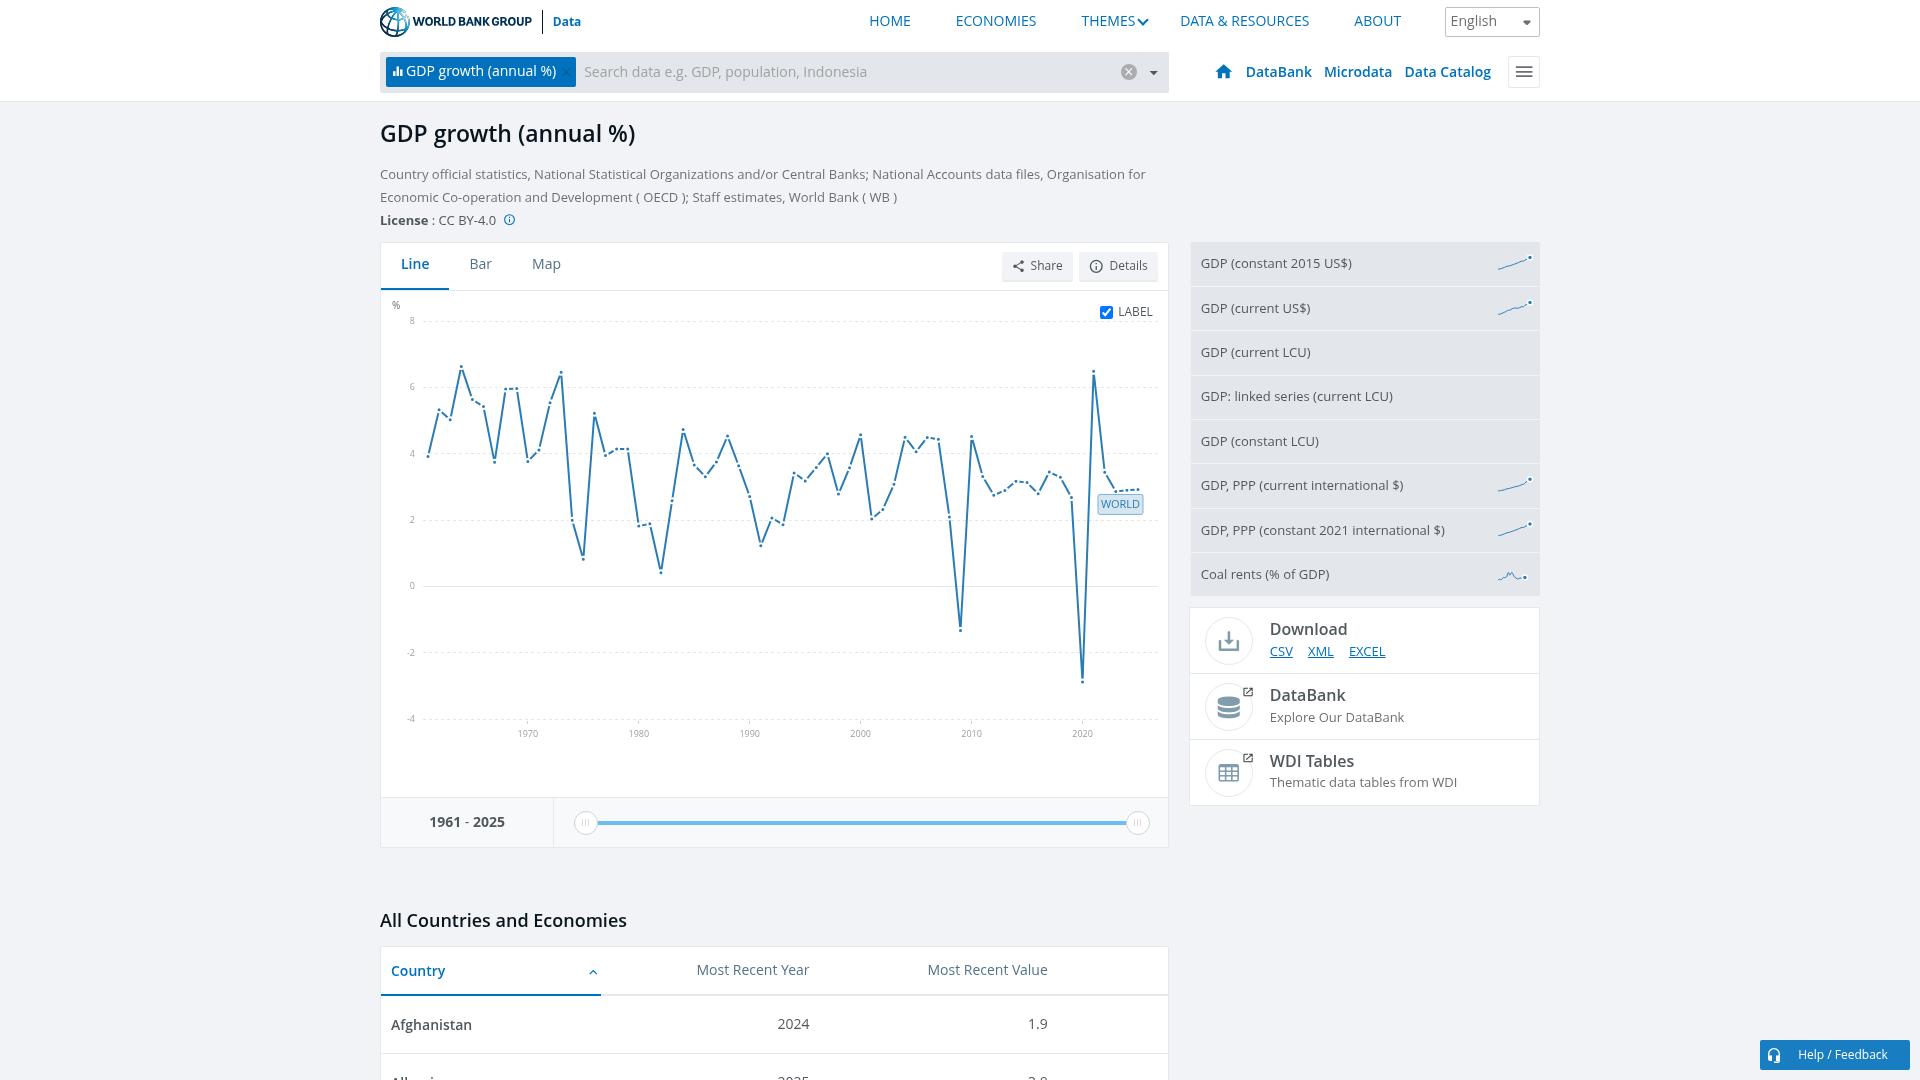Clear search with the circled X icon
The image size is (1920, 1080).
(1129, 72)
